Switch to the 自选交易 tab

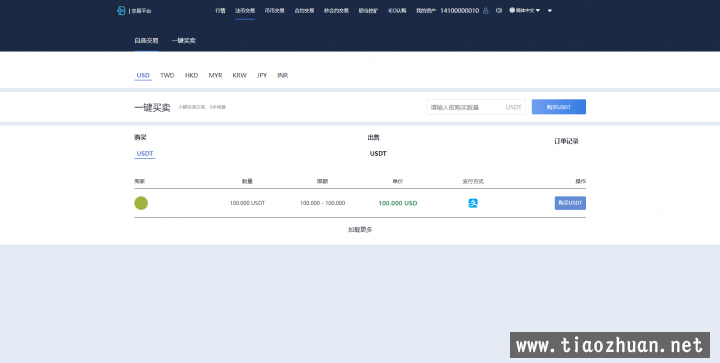(146, 40)
